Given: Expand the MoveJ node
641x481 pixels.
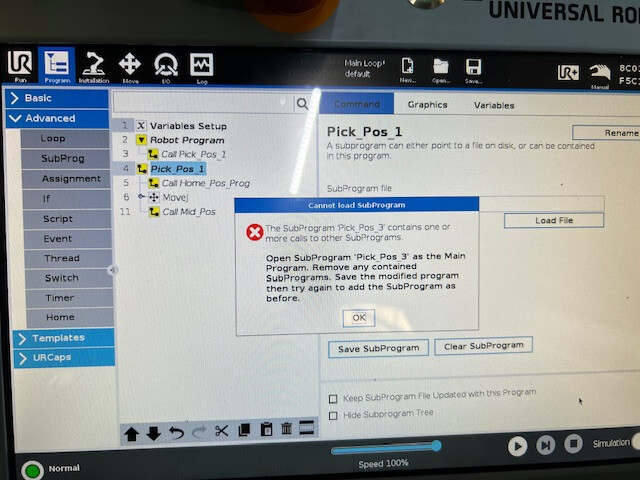Looking at the screenshot, I should click(141, 197).
